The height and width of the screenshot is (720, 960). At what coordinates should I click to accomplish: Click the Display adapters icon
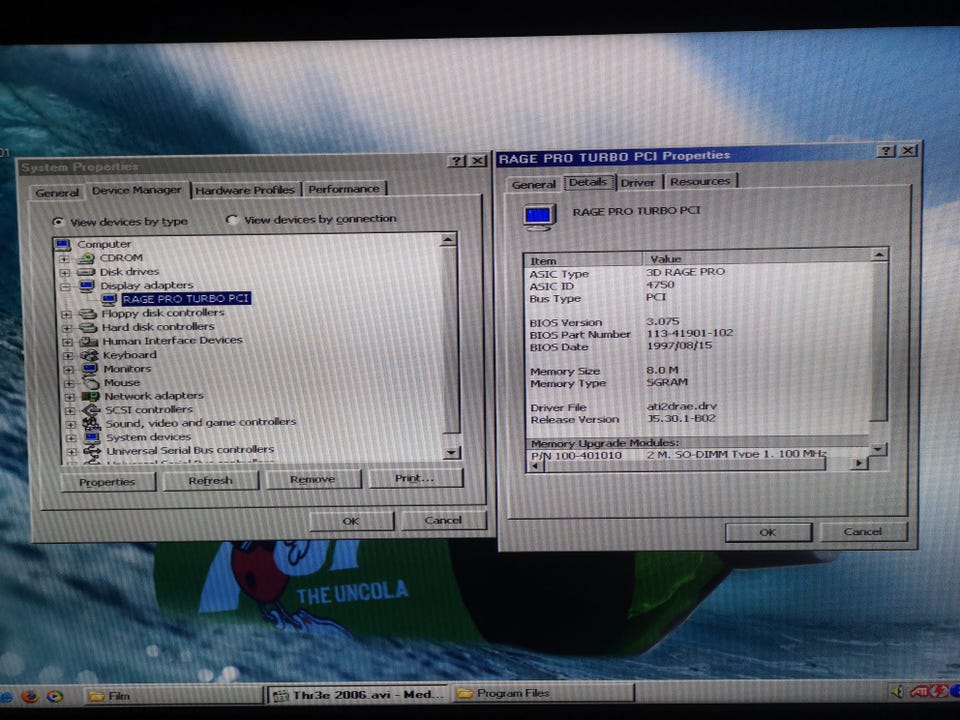pos(87,286)
